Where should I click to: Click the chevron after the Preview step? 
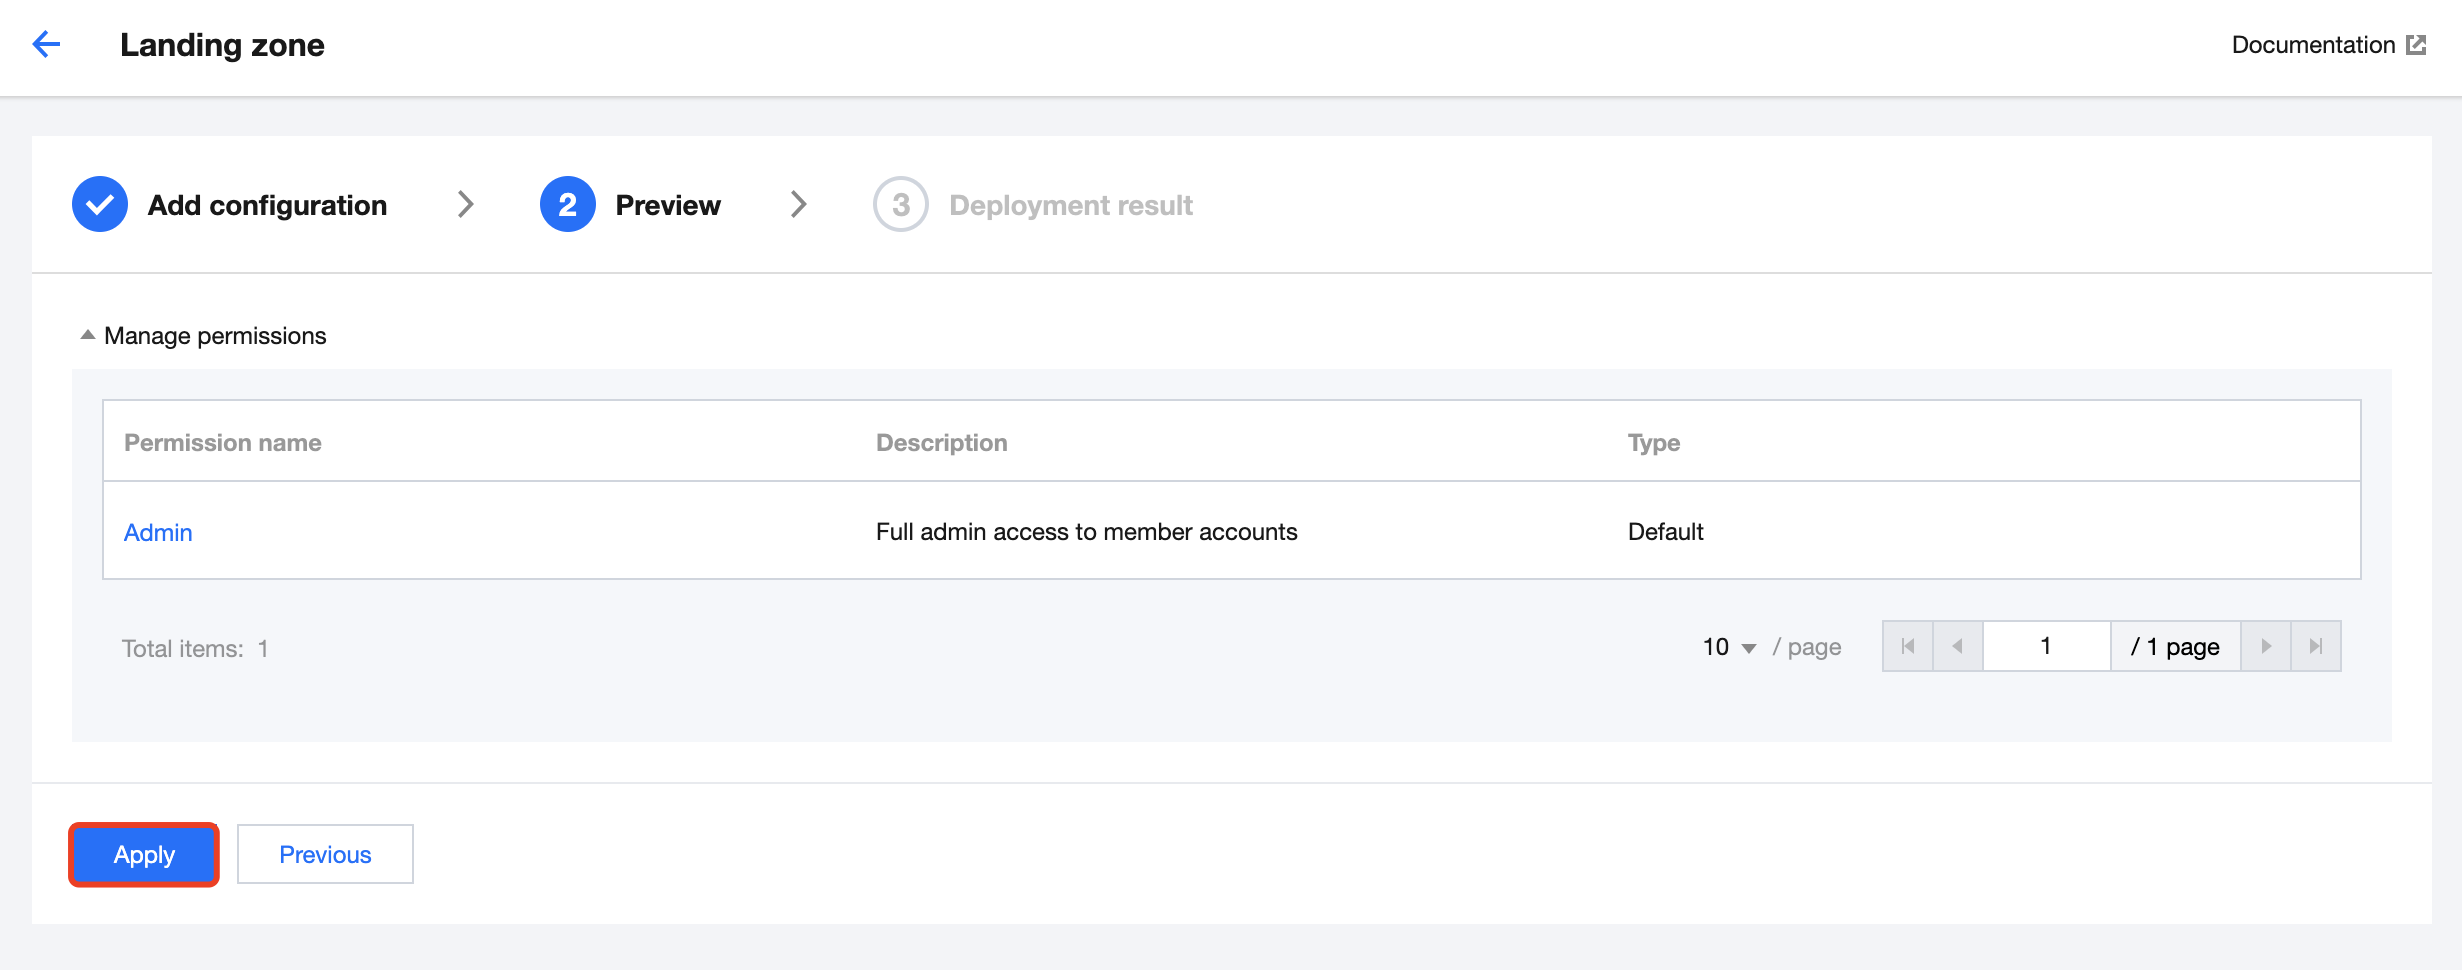[798, 204]
